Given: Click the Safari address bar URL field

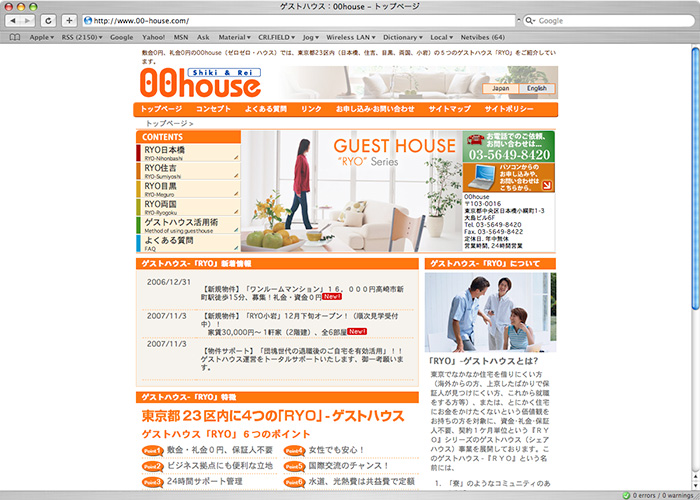Looking at the screenshot, I should pyautogui.click(x=299, y=21).
